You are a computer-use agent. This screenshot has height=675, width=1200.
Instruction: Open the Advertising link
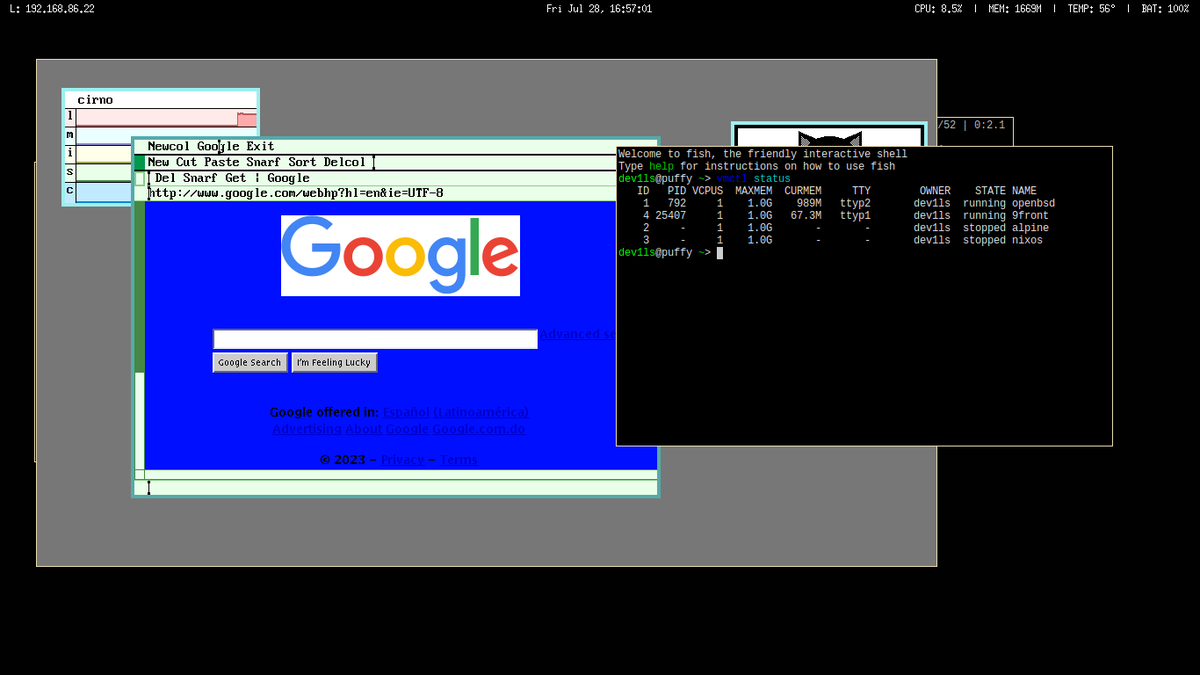click(307, 429)
